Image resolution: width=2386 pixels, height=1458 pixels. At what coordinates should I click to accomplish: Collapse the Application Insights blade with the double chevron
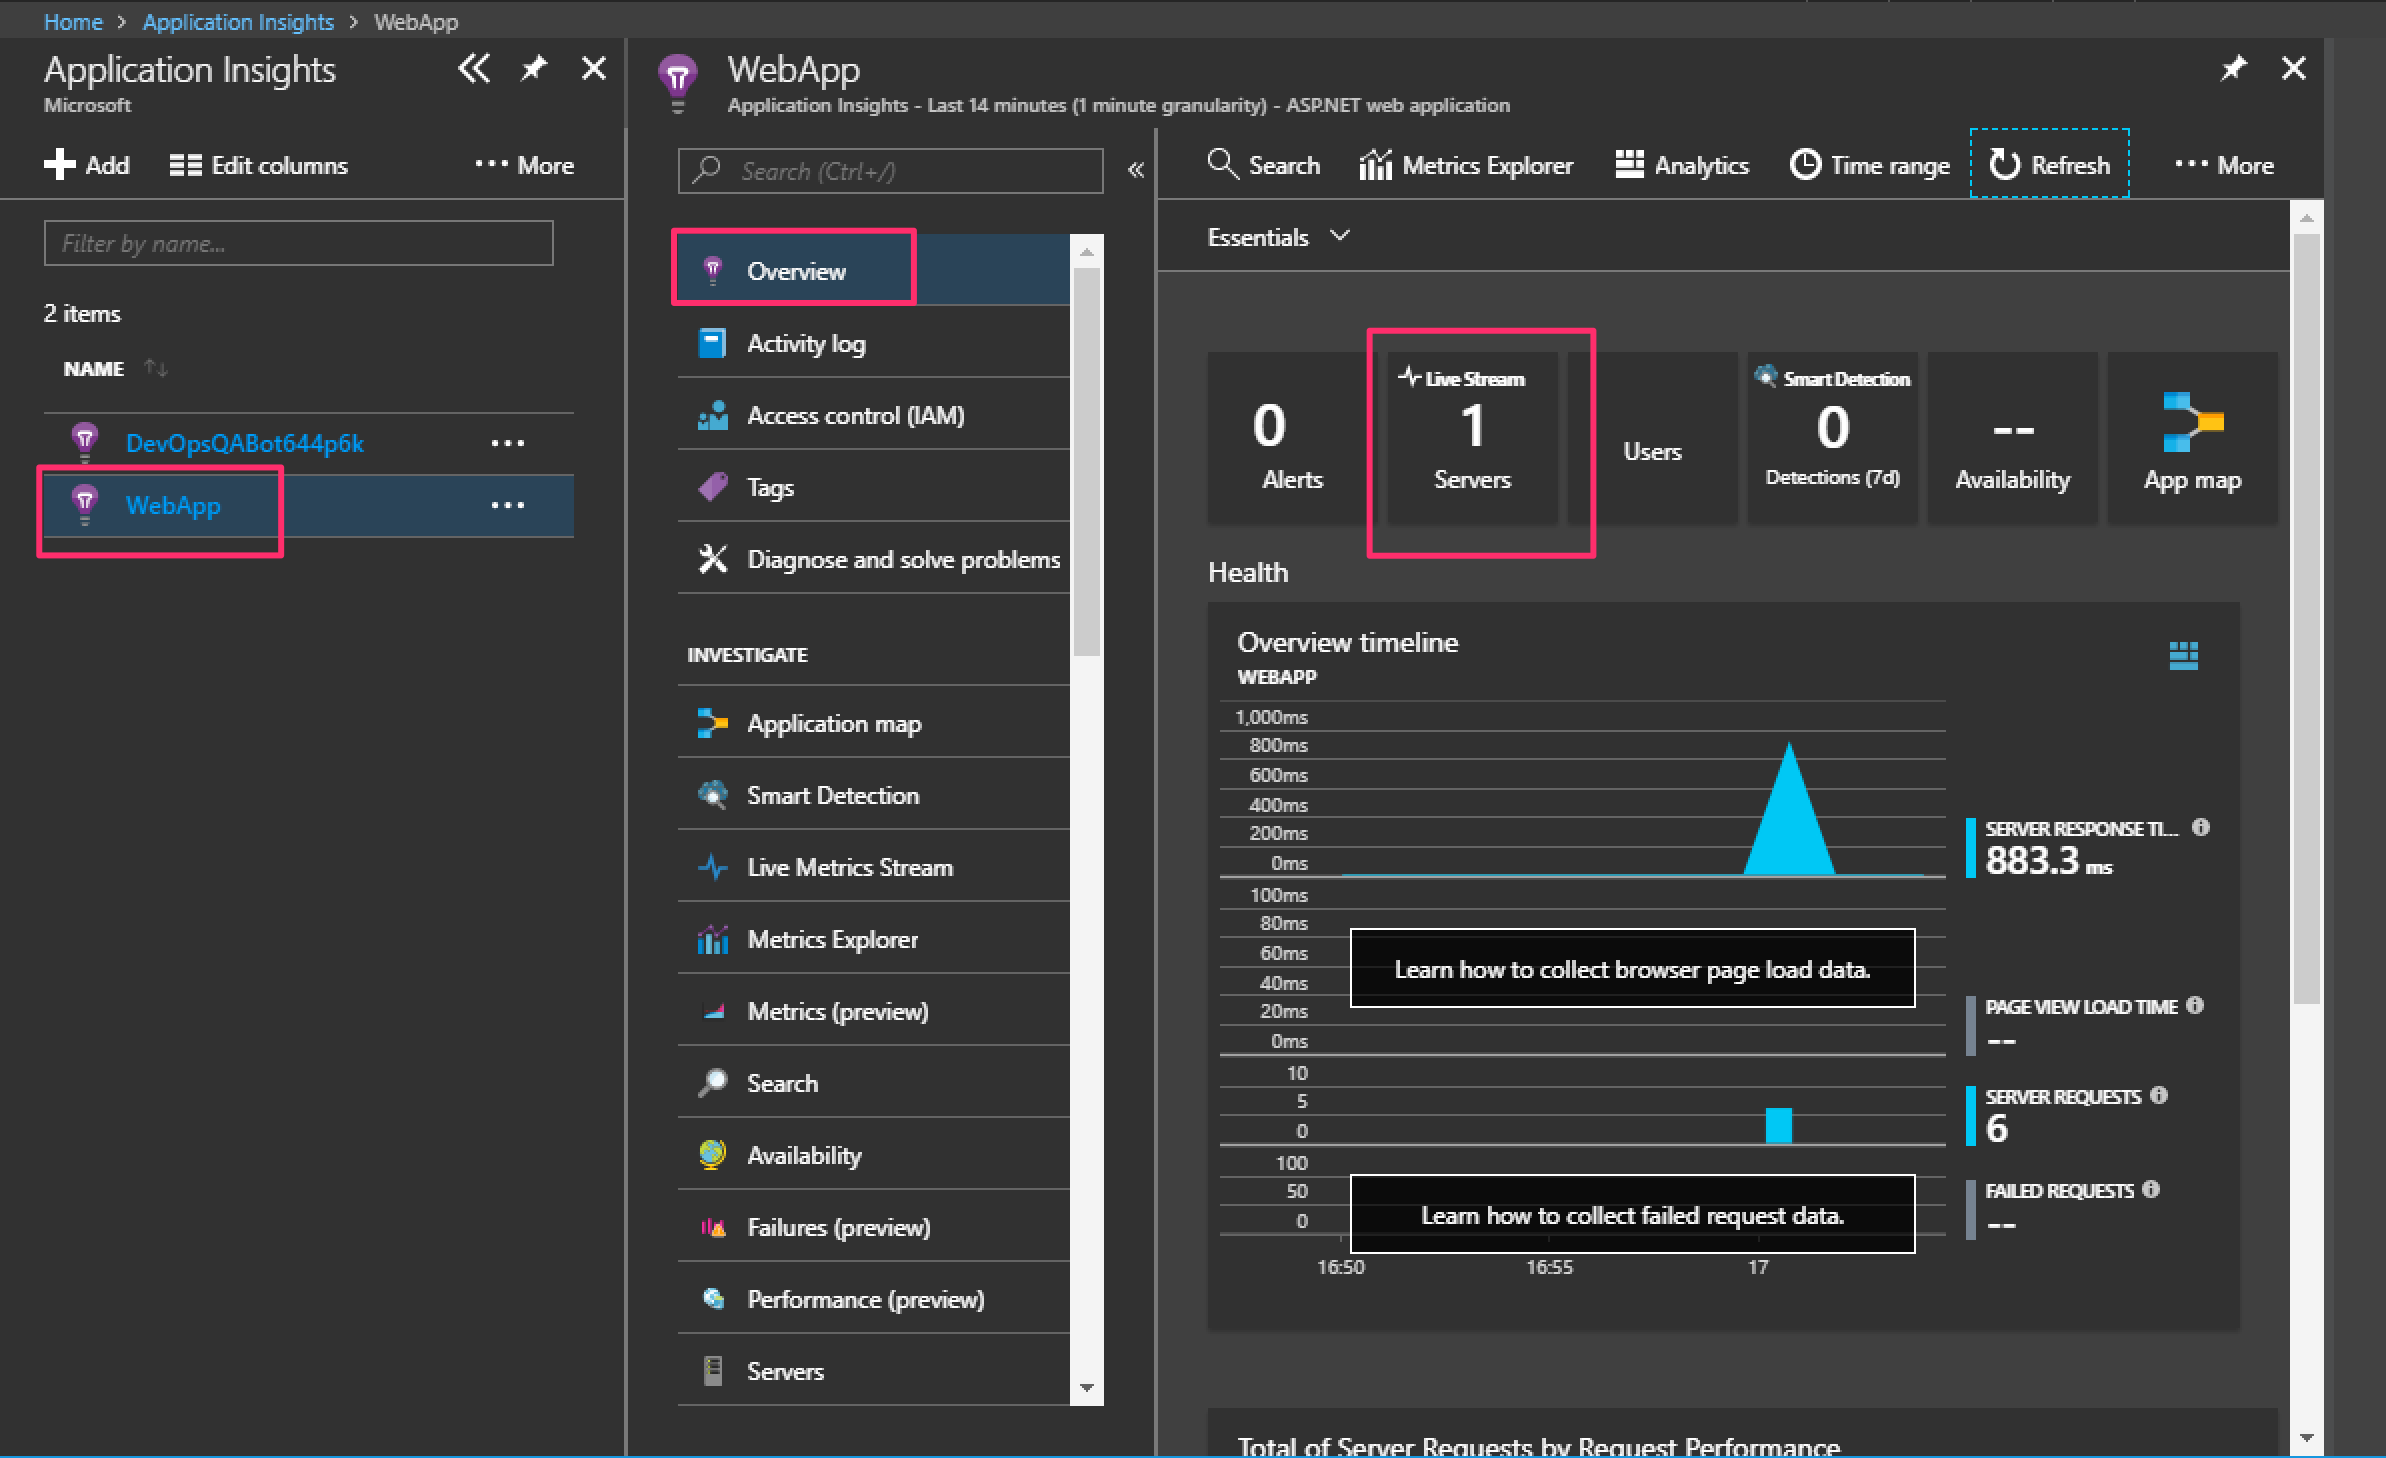coord(474,68)
